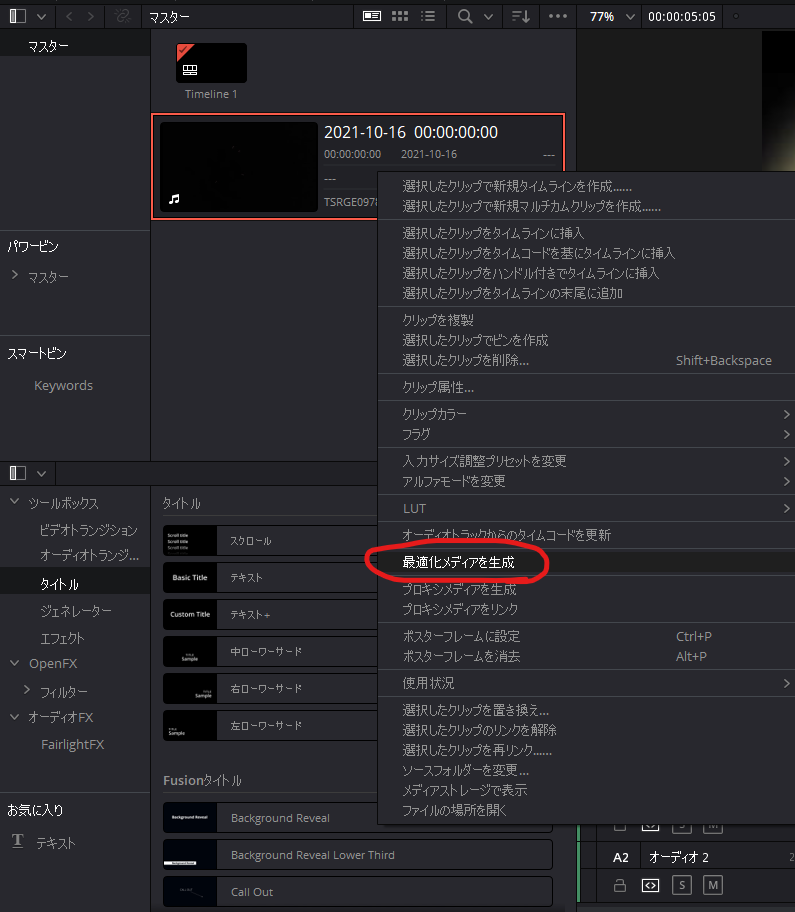
Task: Switch media pool to thumbnail grid view
Action: (x=400, y=16)
